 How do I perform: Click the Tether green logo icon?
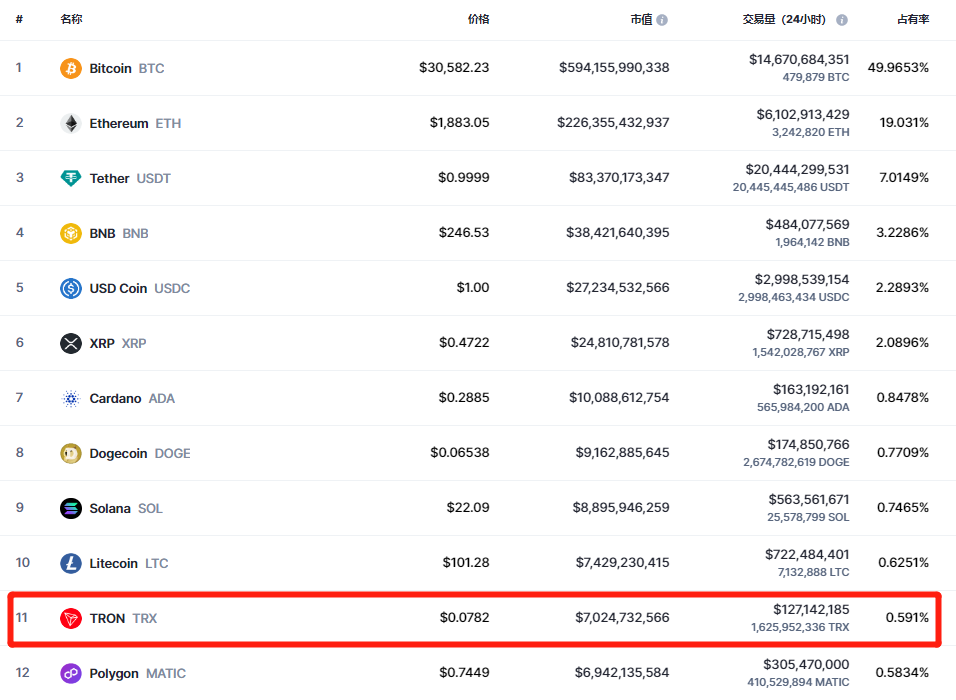[x=70, y=178]
